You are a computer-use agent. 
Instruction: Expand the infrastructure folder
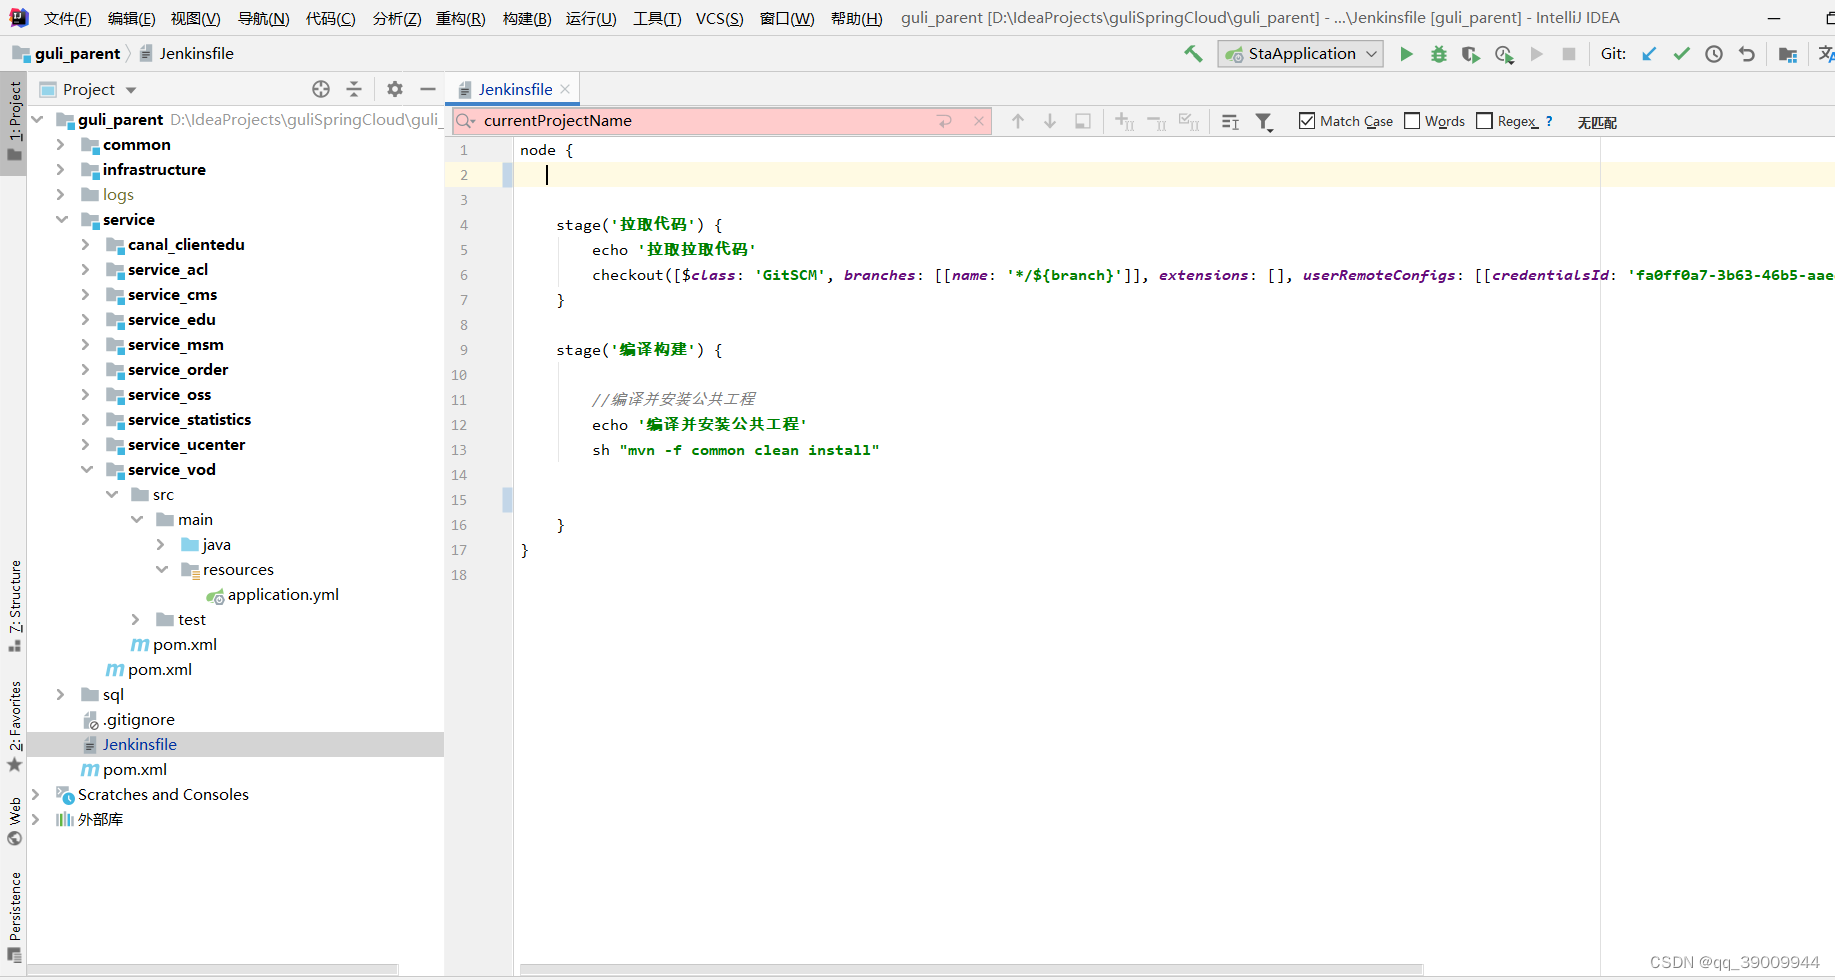pyautogui.click(x=60, y=170)
